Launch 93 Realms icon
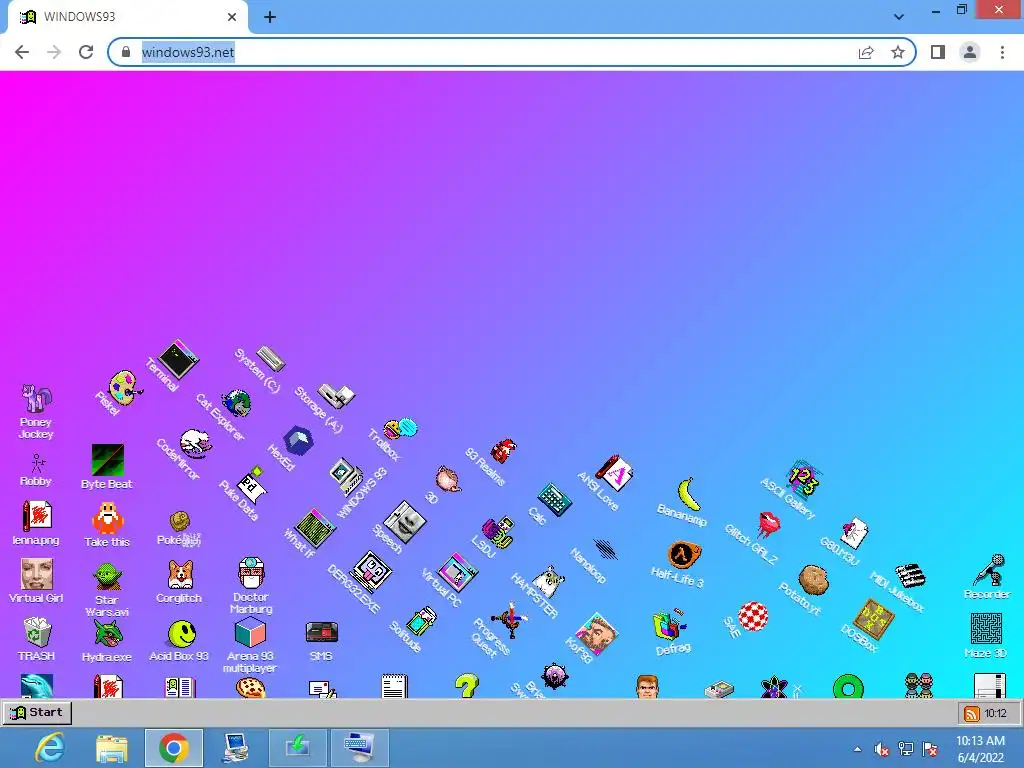The height and width of the screenshot is (768, 1024). coord(504,450)
